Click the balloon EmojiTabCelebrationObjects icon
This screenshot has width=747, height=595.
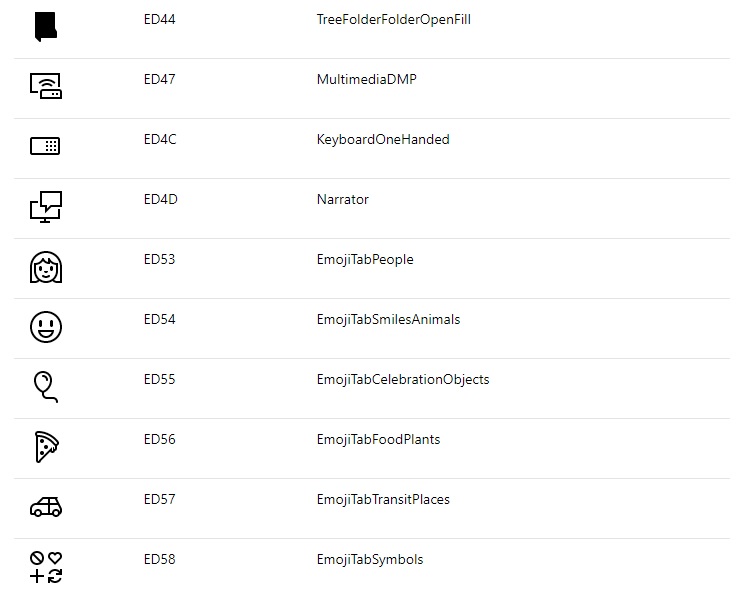[x=45, y=387]
